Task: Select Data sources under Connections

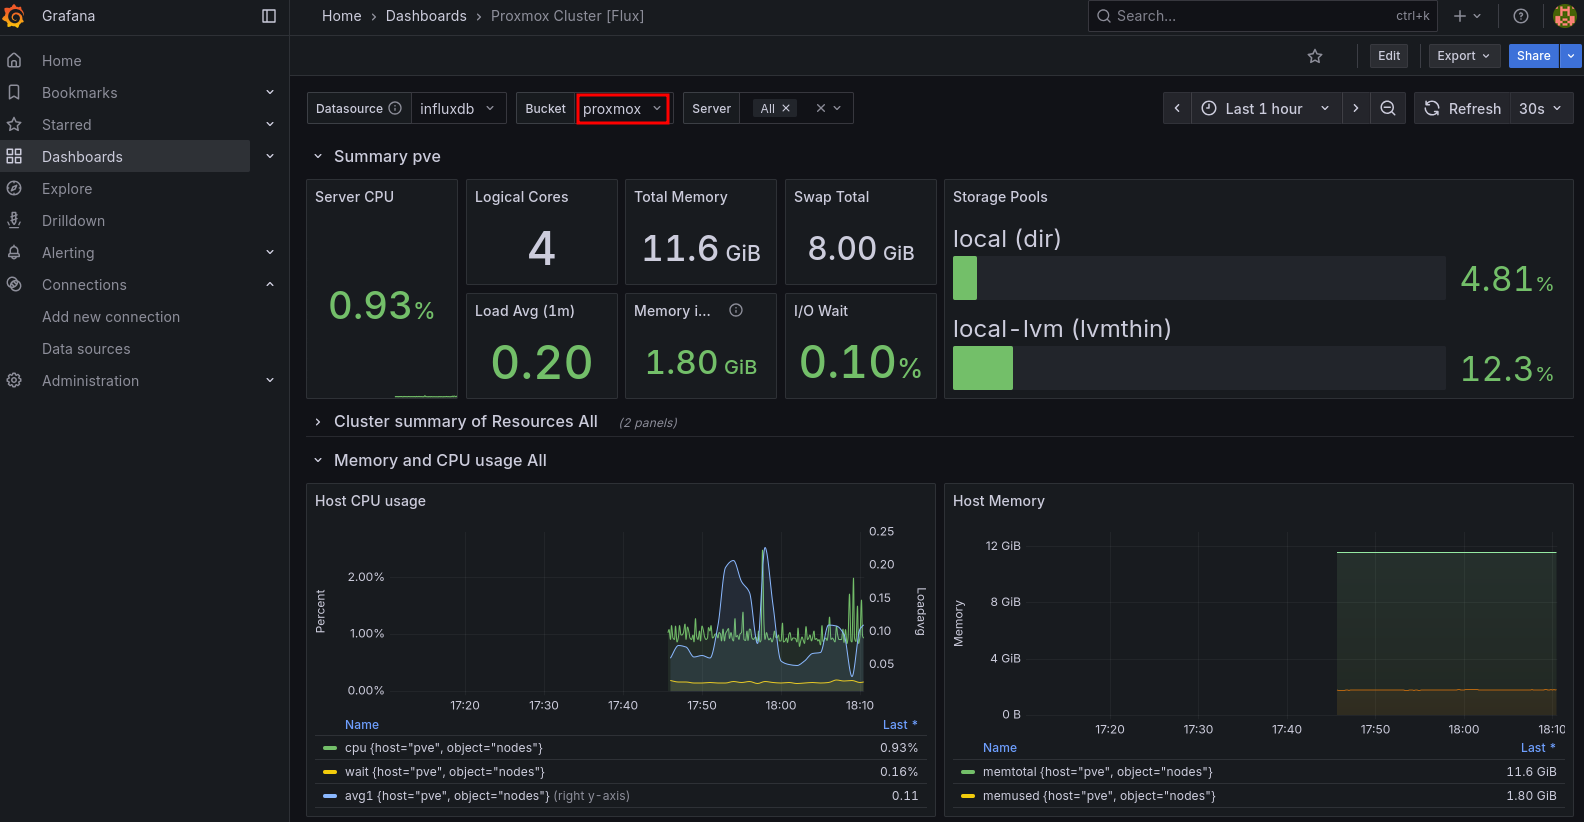Action: coord(86,349)
